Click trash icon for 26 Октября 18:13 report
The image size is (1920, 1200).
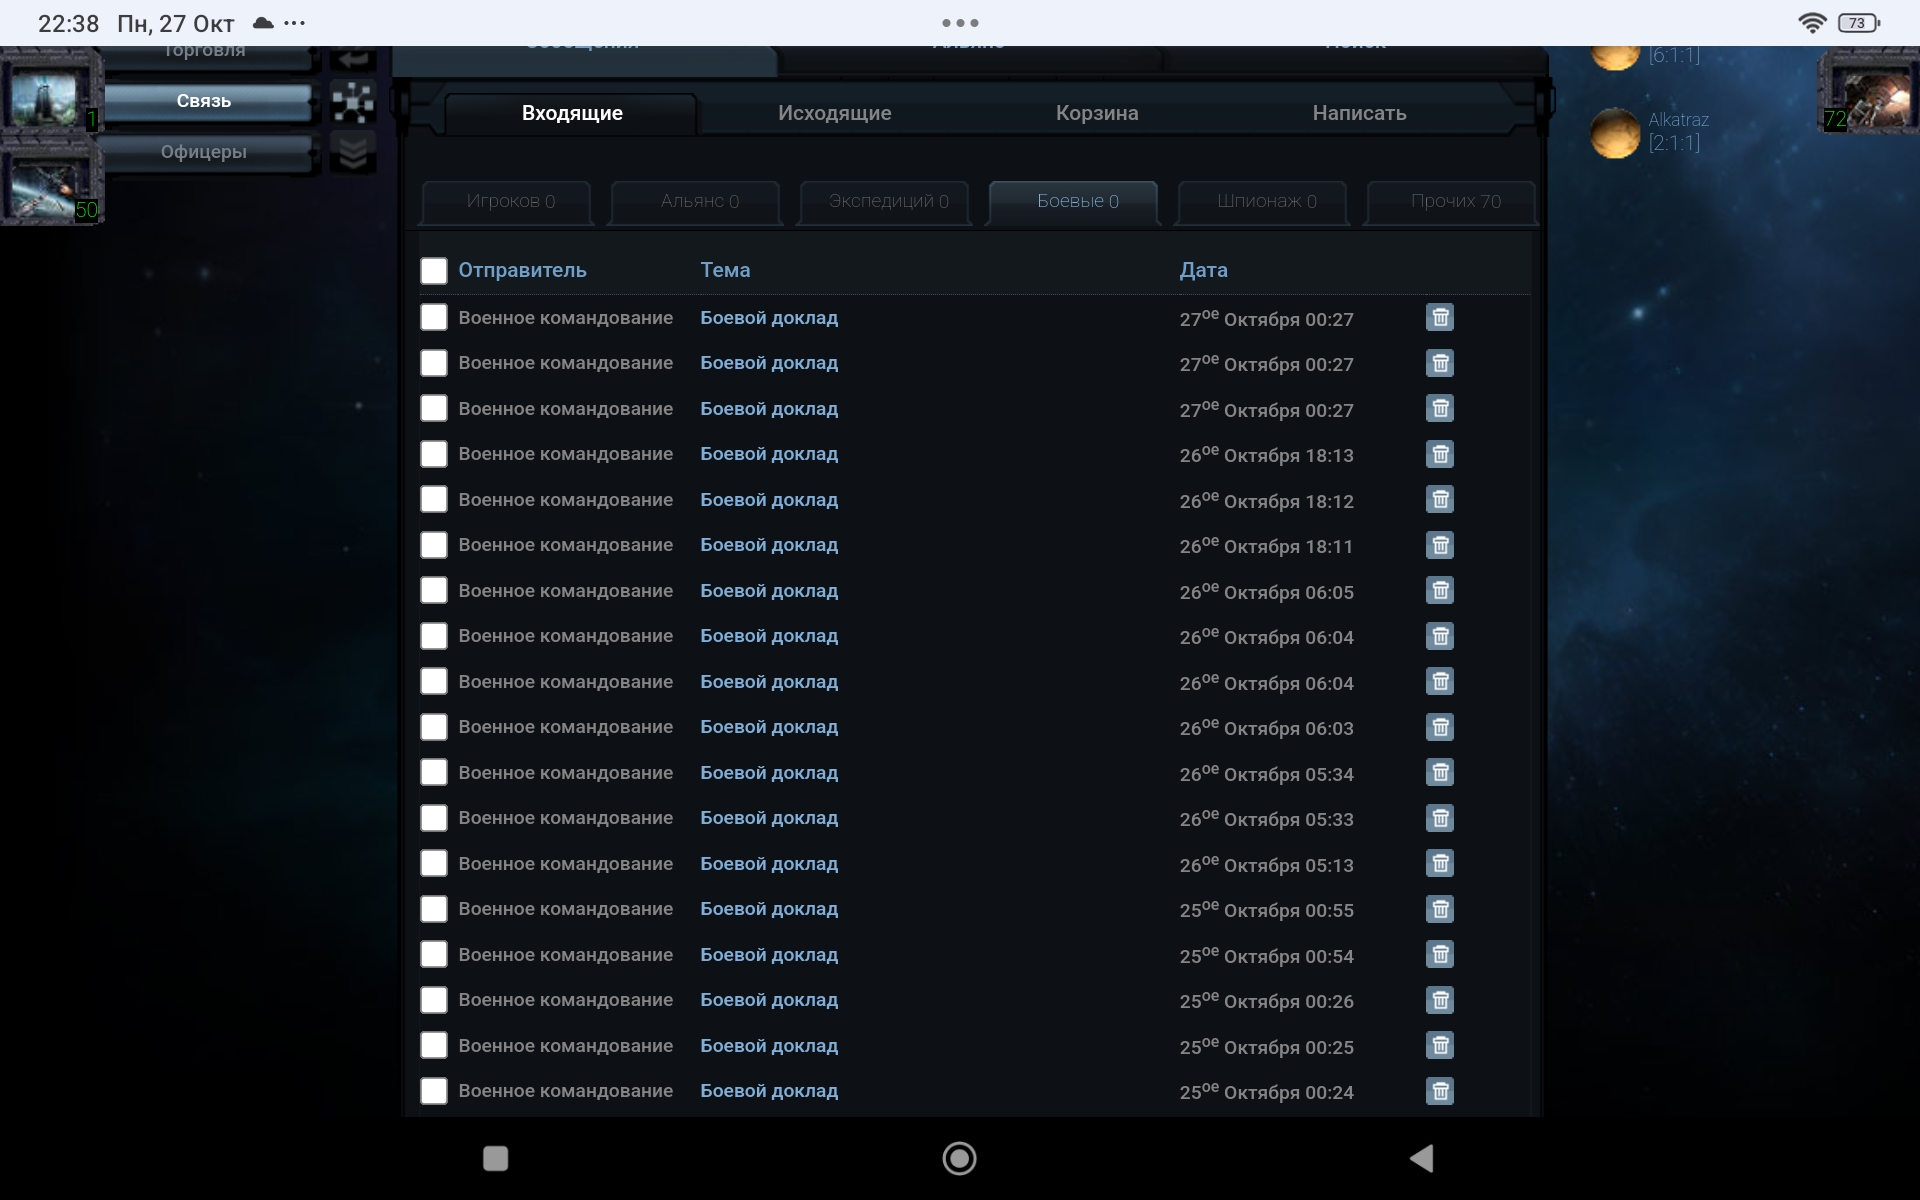click(x=1439, y=454)
